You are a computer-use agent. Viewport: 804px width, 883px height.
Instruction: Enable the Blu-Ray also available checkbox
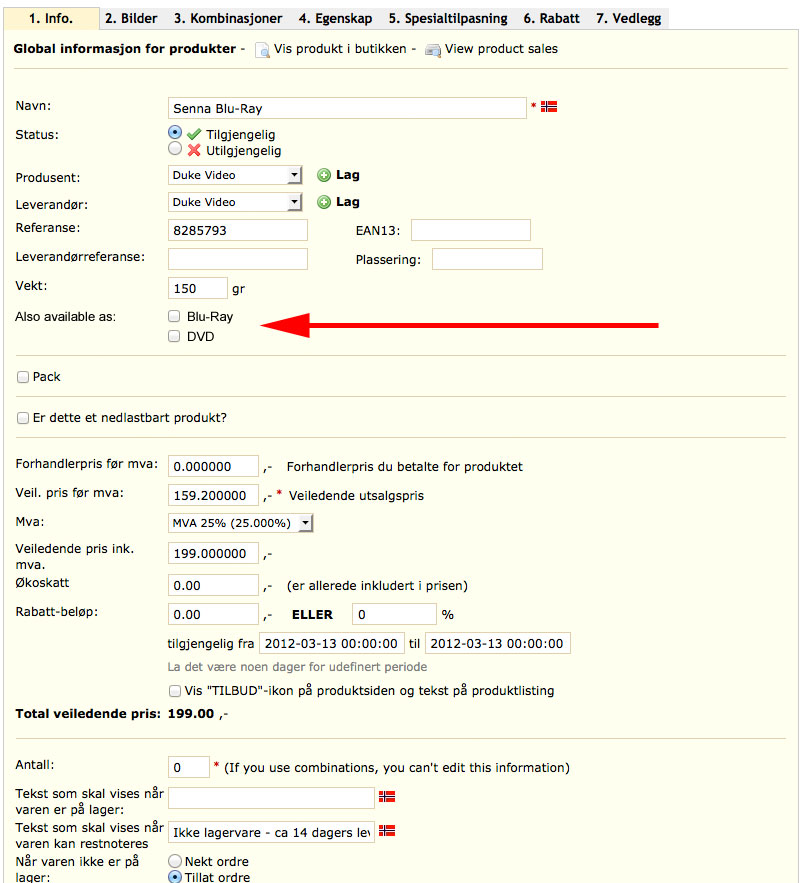pos(174,316)
